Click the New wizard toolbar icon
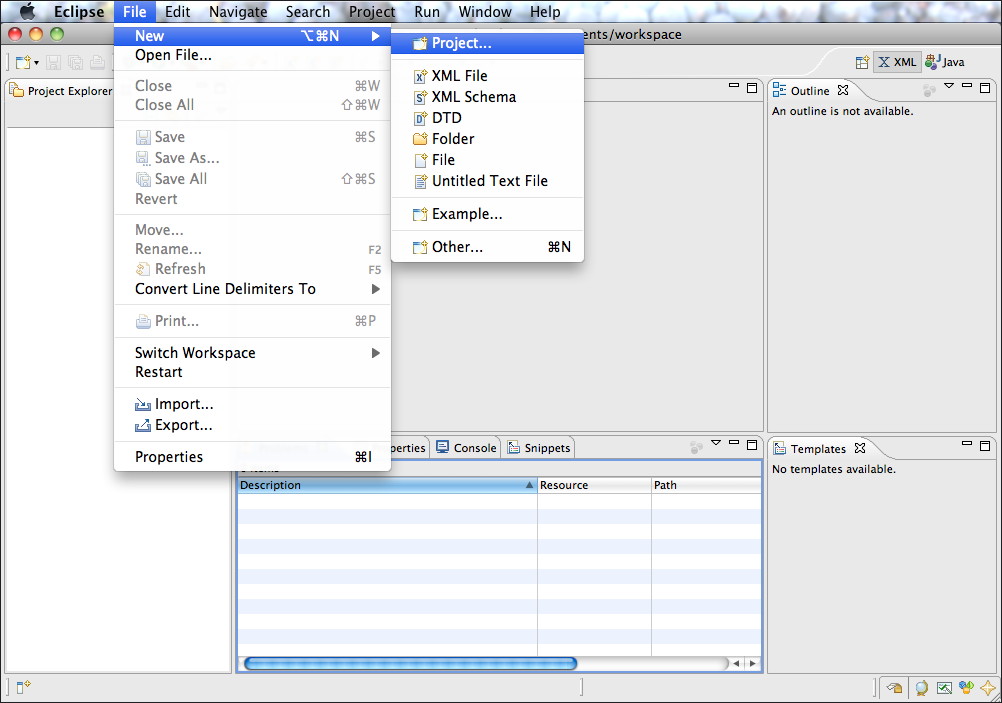 [x=23, y=62]
